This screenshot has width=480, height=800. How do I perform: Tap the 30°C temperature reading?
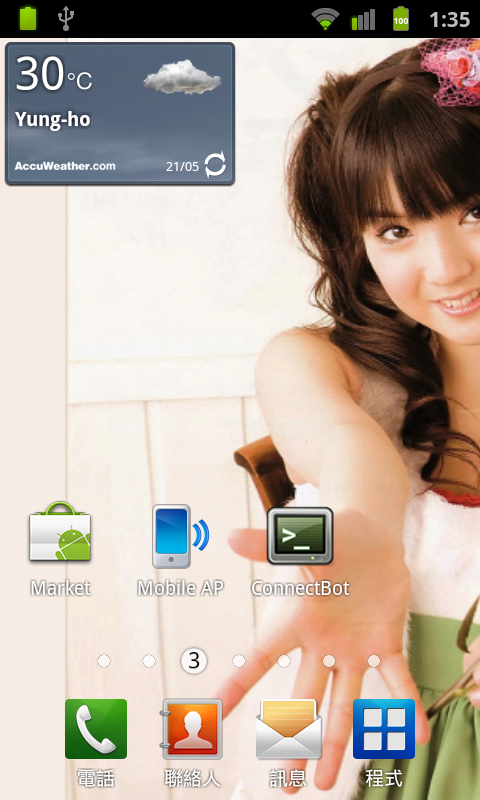pyautogui.click(x=54, y=75)
